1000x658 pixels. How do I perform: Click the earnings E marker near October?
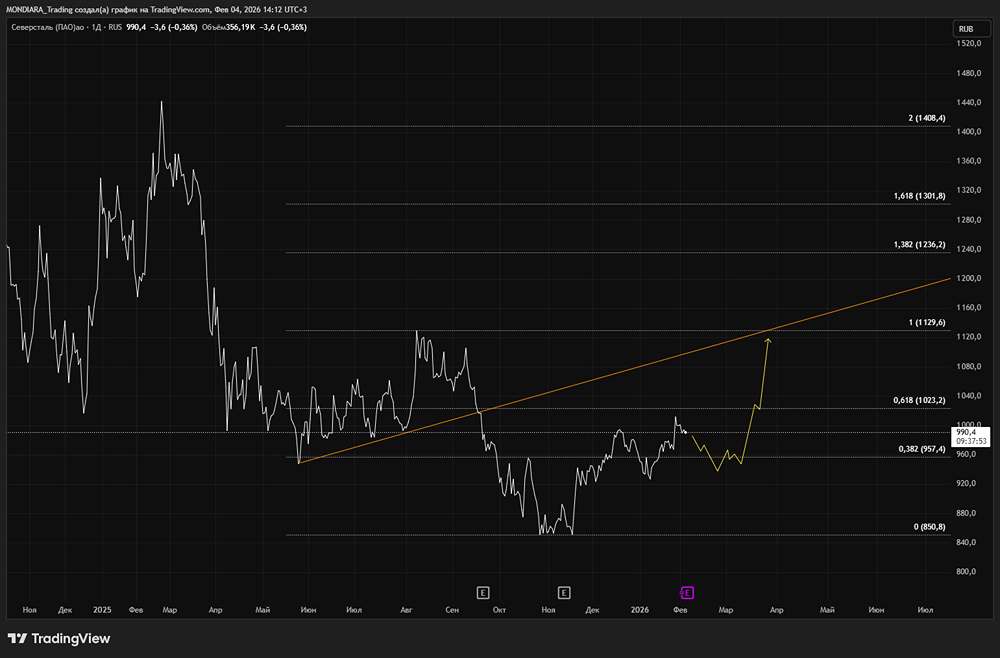click(483, 592)
